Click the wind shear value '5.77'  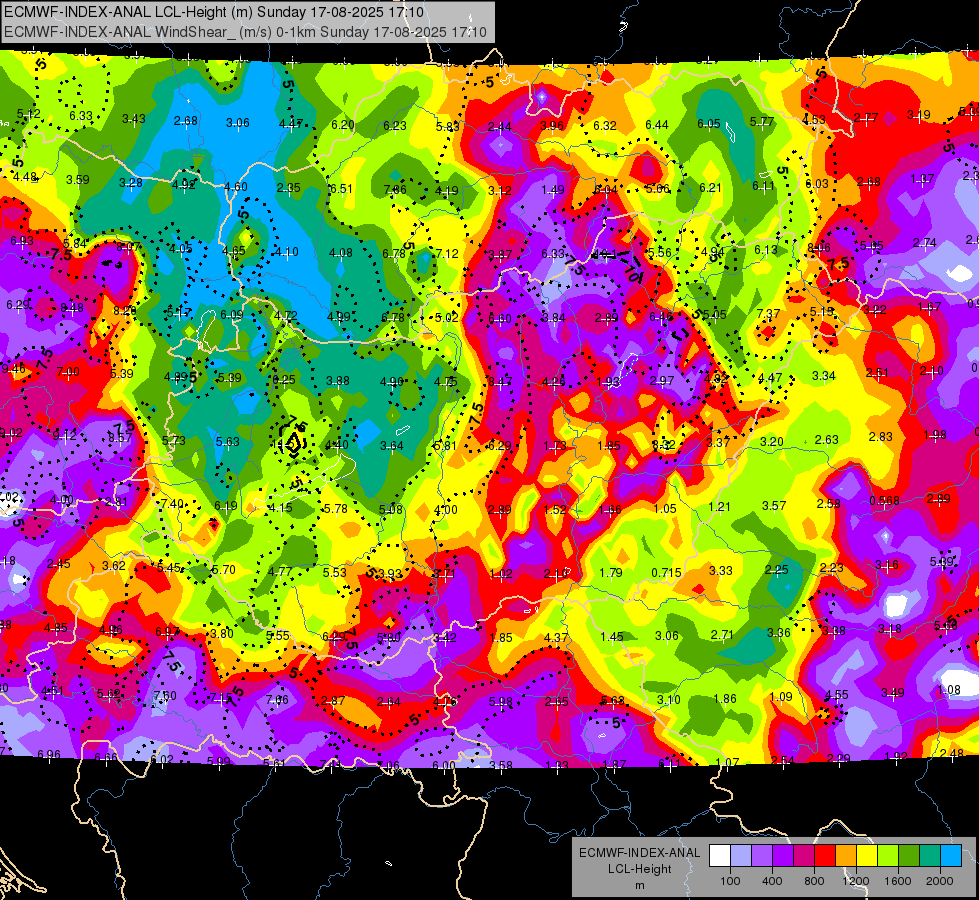point(762,122)
